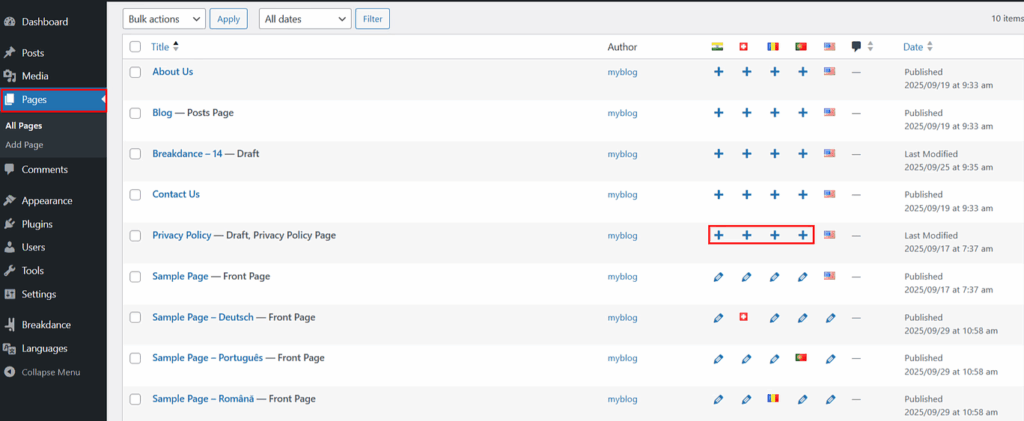
Task: Click Switzerland flag icon in Sample Page – Deutsch row
Action: point(743,317)
